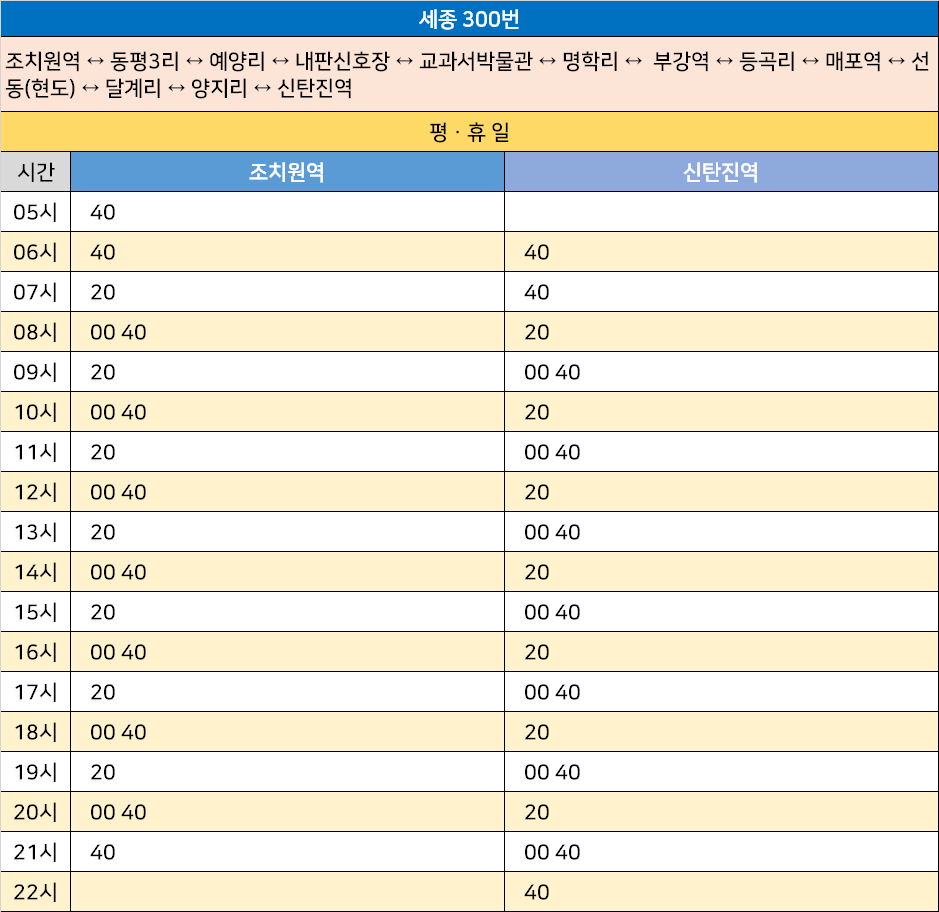Click the 22시 row label
This screenshot has height=912, width=939.
pos(35,892)
